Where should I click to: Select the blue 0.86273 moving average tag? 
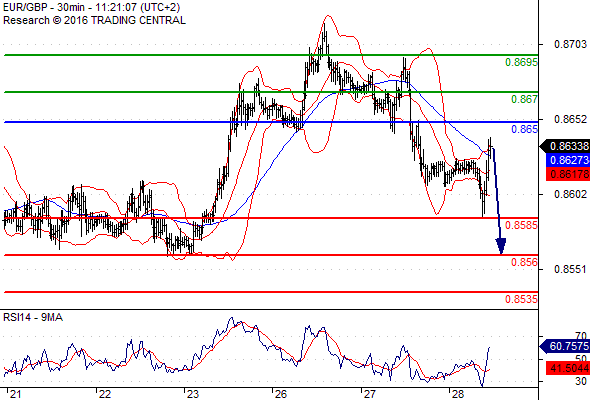pyautogui.click(x=568, y=160)
